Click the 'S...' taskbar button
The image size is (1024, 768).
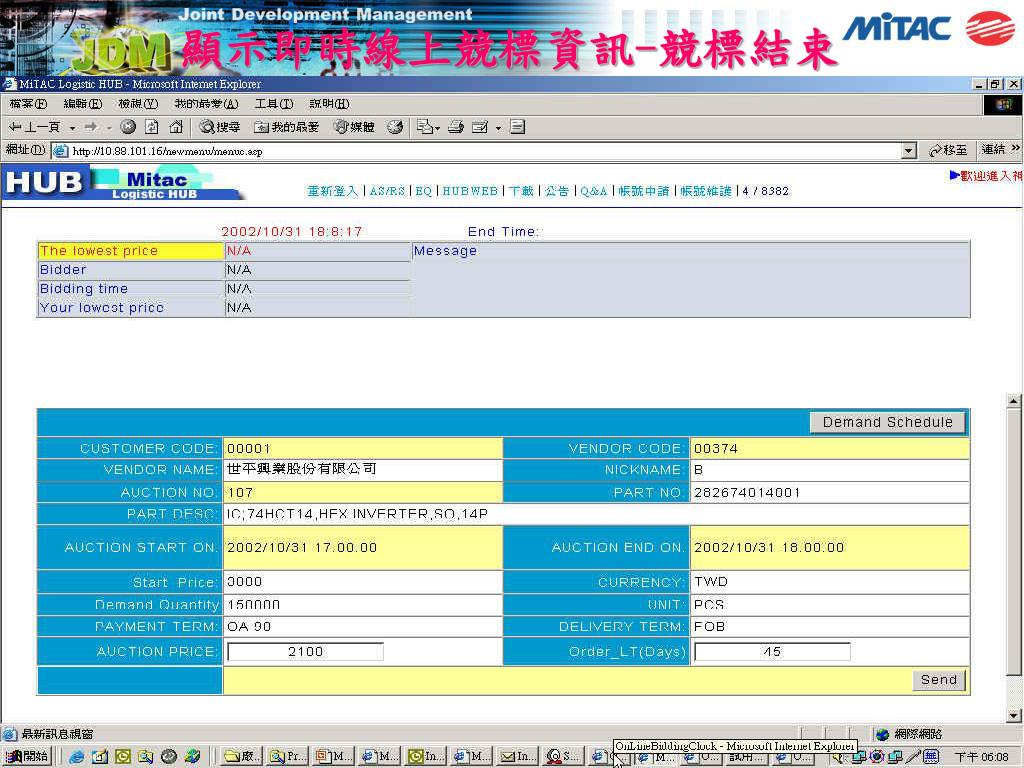point(563,756)
